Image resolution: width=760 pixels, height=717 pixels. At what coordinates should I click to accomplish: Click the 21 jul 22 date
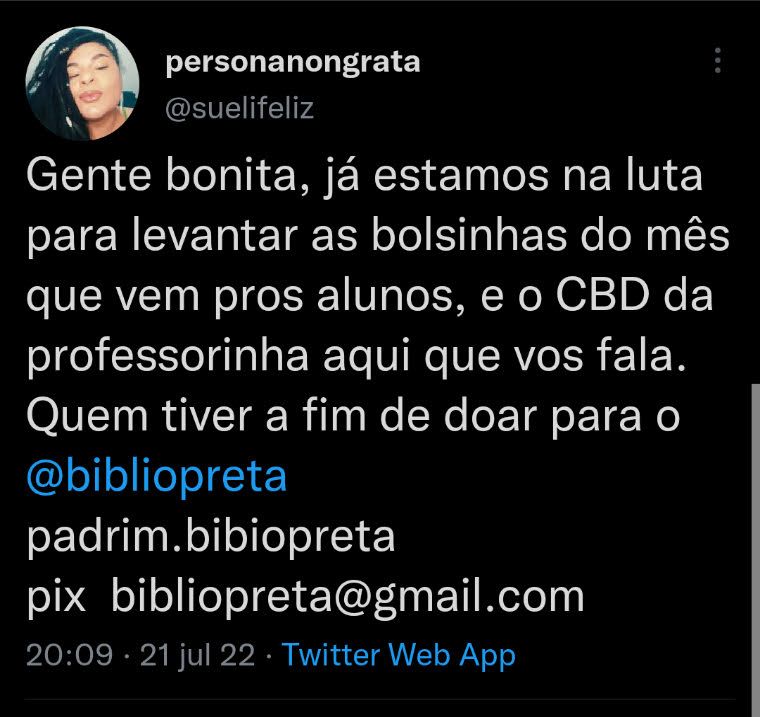(x=197, y=656)
